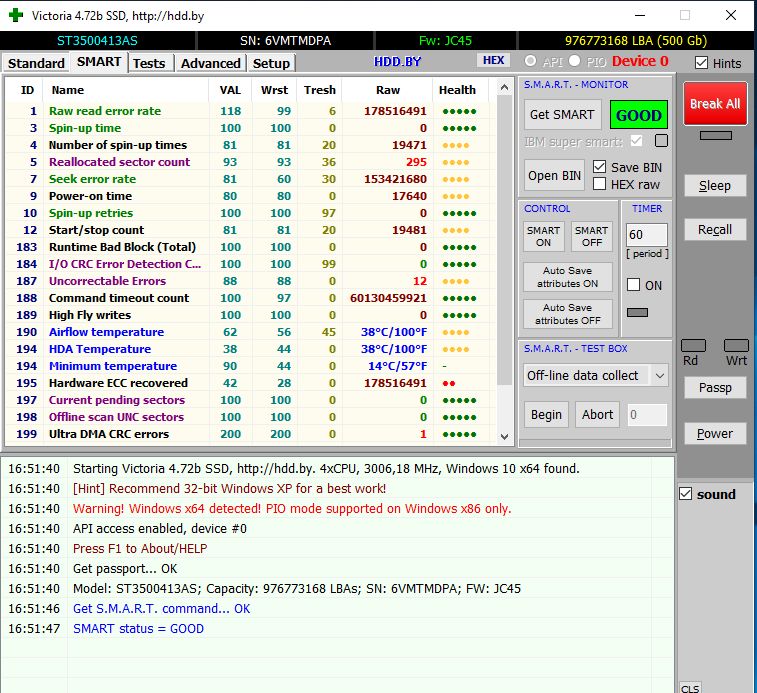Select the Power-on time row
Image resolution: width=757 pixels, height=693 pixels.
point(251,196)
